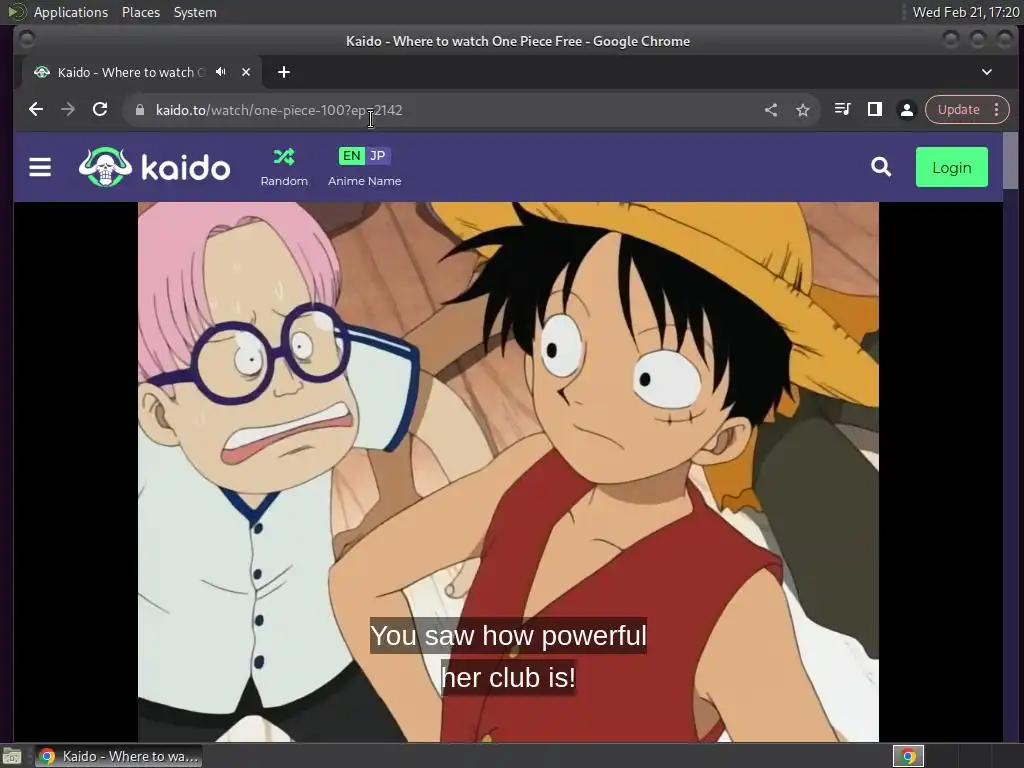Toggle Chrome side panel icon
This screenshot has height=768, width=1024.
coord(874,110)
